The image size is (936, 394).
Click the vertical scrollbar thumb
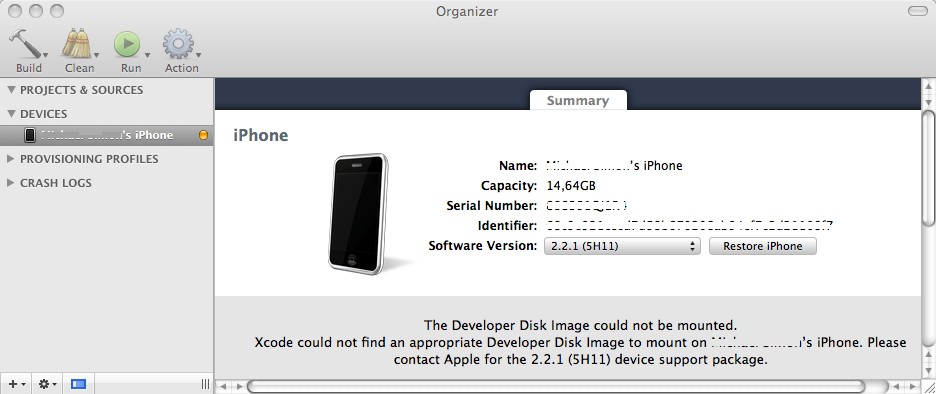(x=929, y=167)
